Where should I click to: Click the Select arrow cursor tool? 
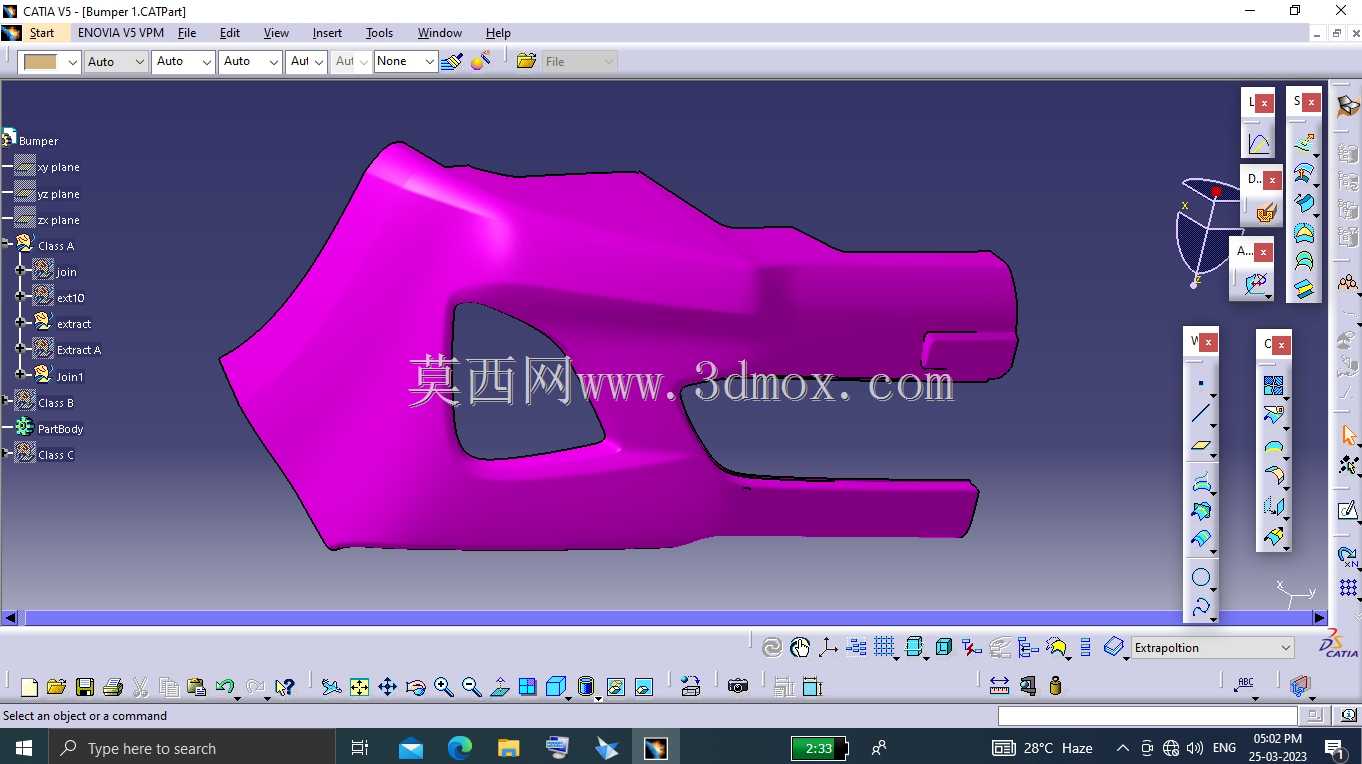[x=1349, y=435]
